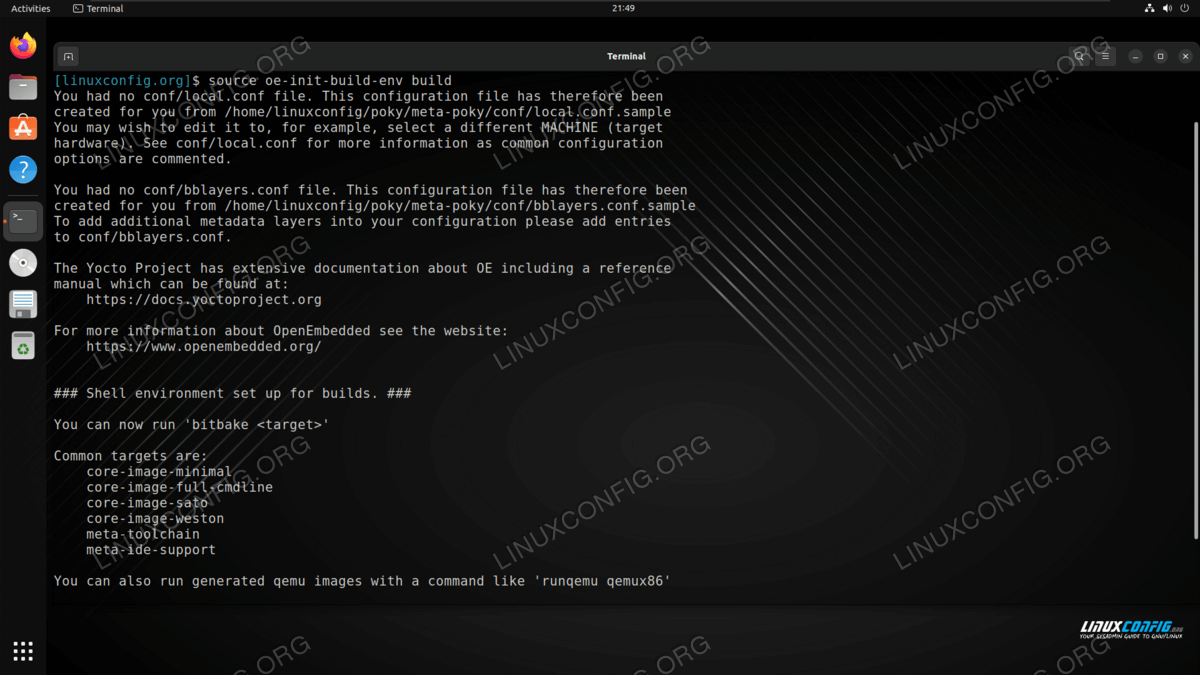Open the power menu icon in top bar
Image resolution: width=1200 pixels, height=675 pixels.
(1186, 8)
